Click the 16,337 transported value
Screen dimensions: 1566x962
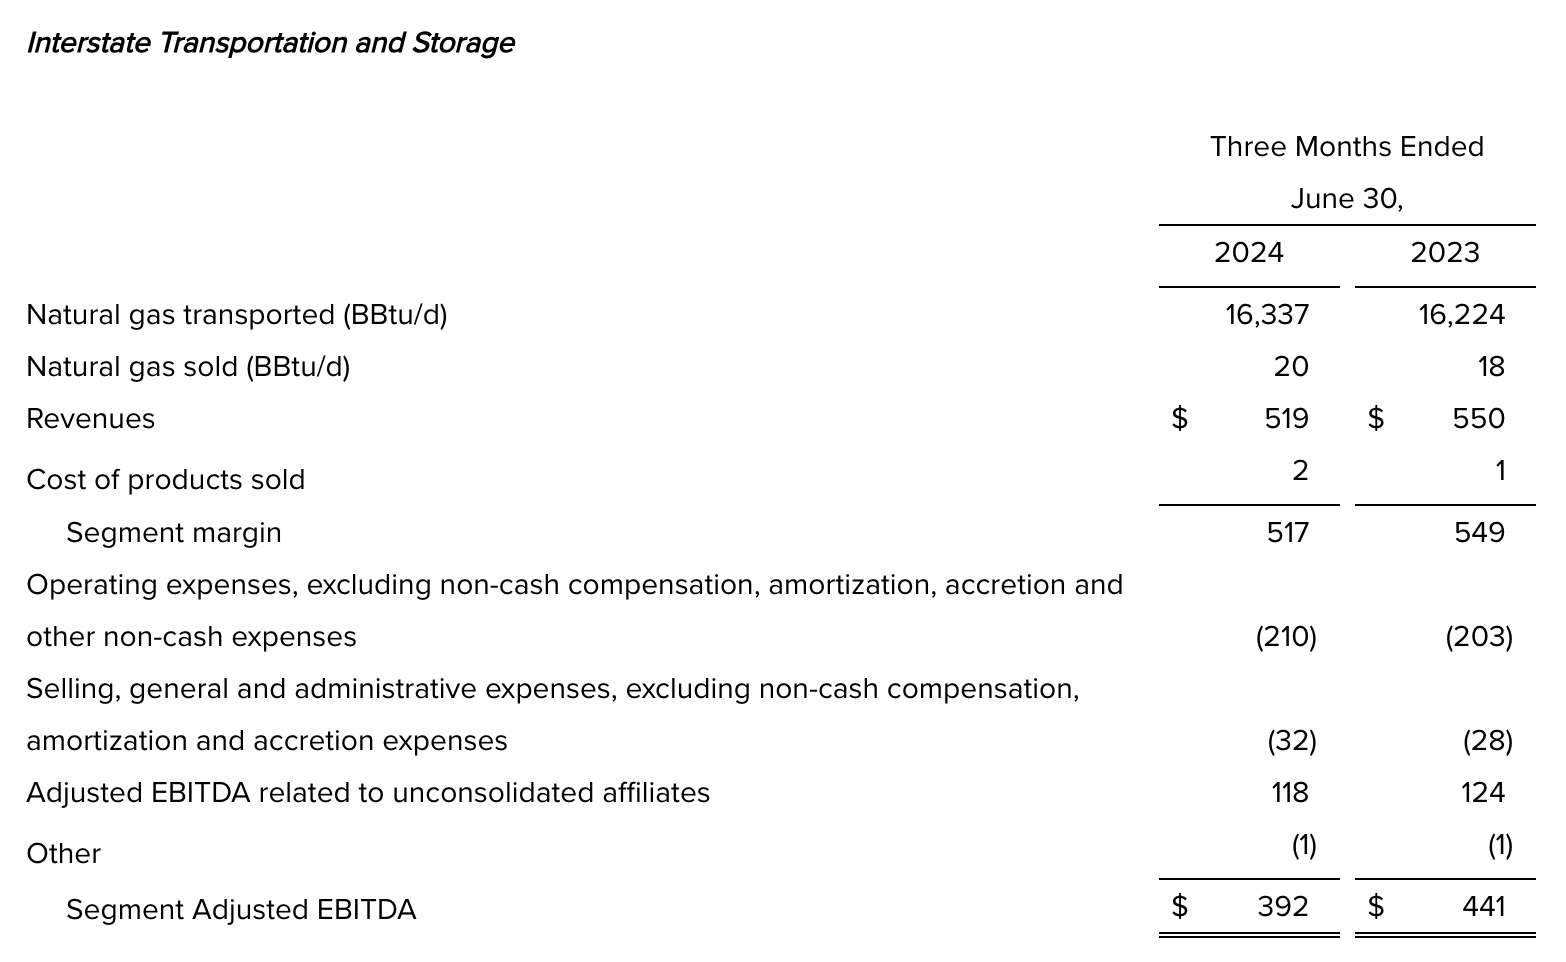click(1266, 315)
